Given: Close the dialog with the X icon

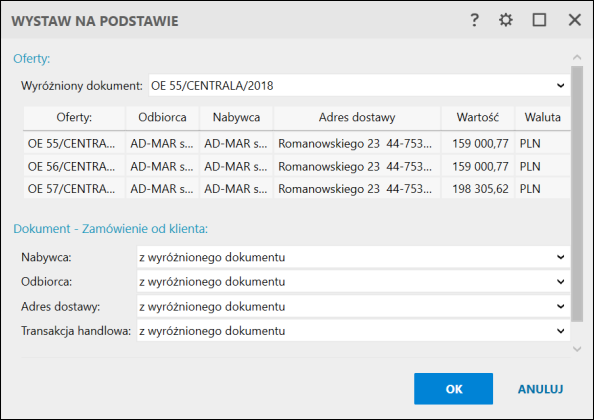Looking at the screenshot, I should 575,20.
